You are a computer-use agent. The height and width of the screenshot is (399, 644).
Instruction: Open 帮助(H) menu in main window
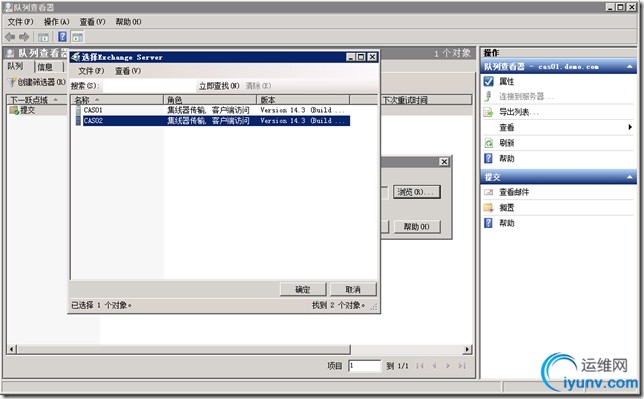point(128,22)
